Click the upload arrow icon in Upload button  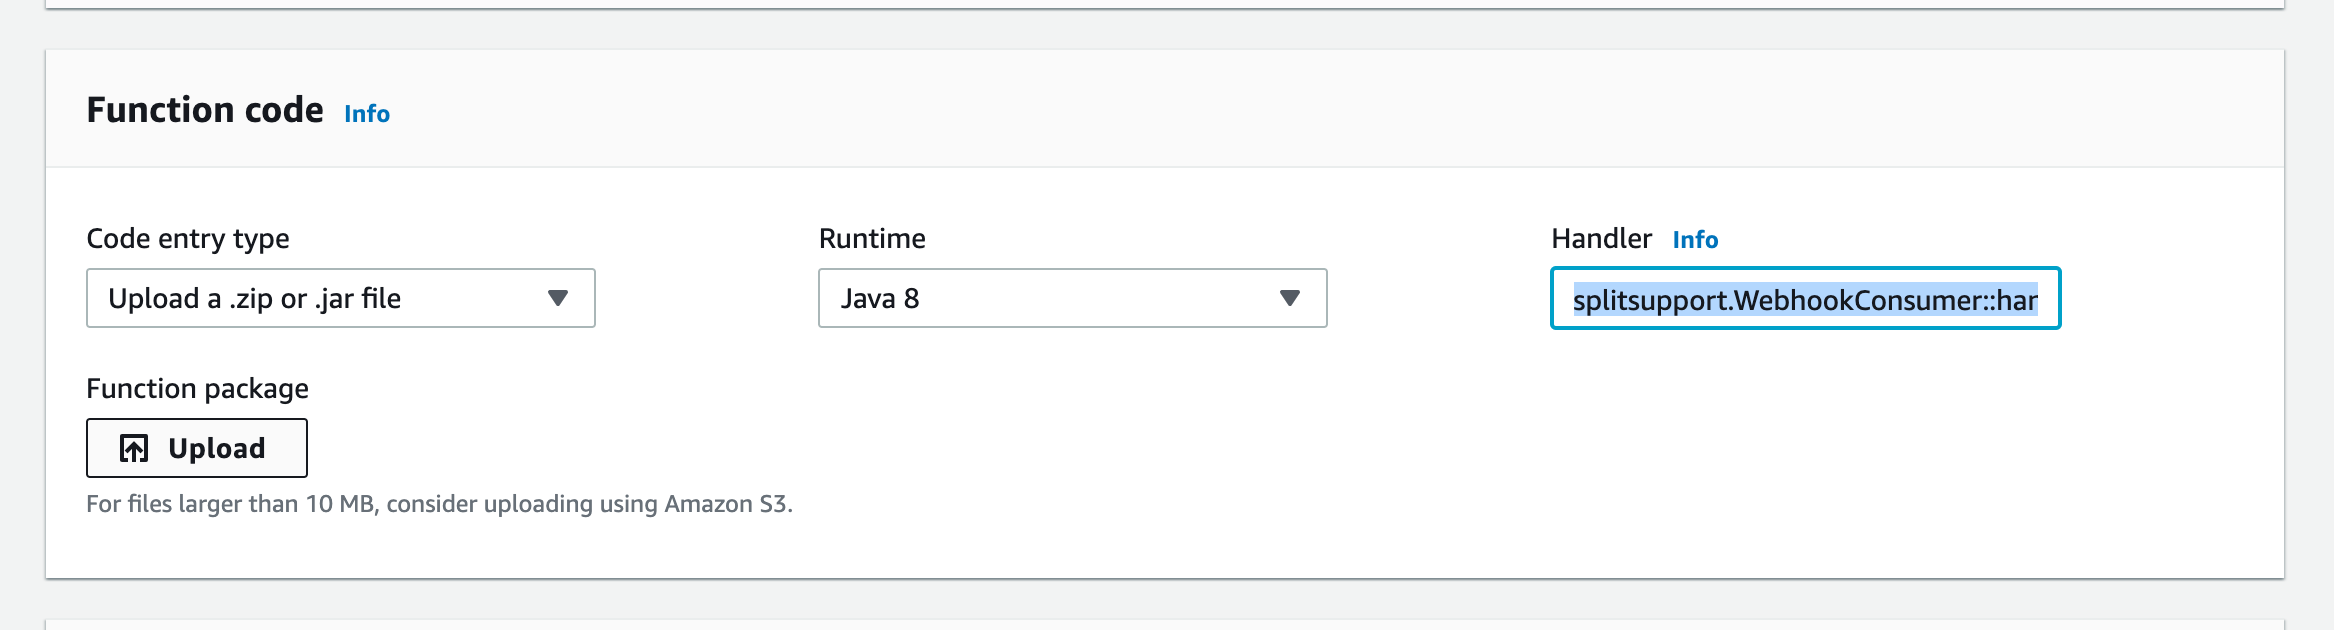click(x=134, y=448)
